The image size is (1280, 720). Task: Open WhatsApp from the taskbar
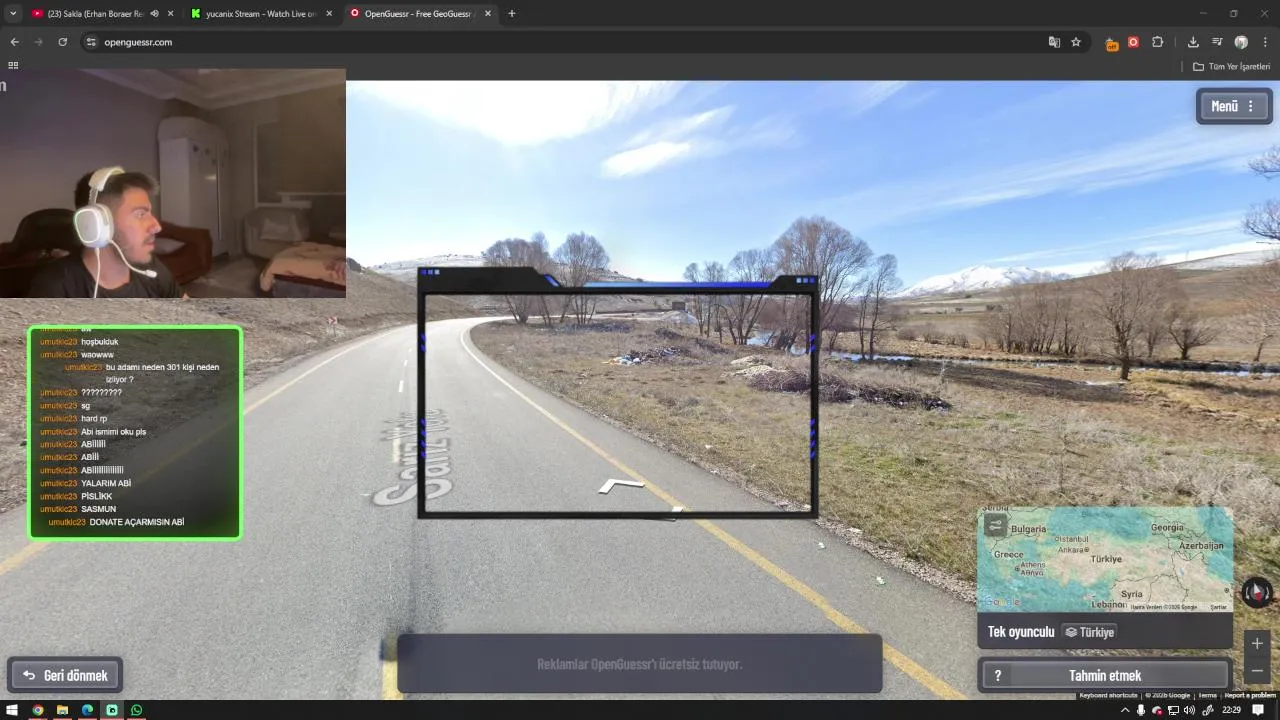coord(137,710)
